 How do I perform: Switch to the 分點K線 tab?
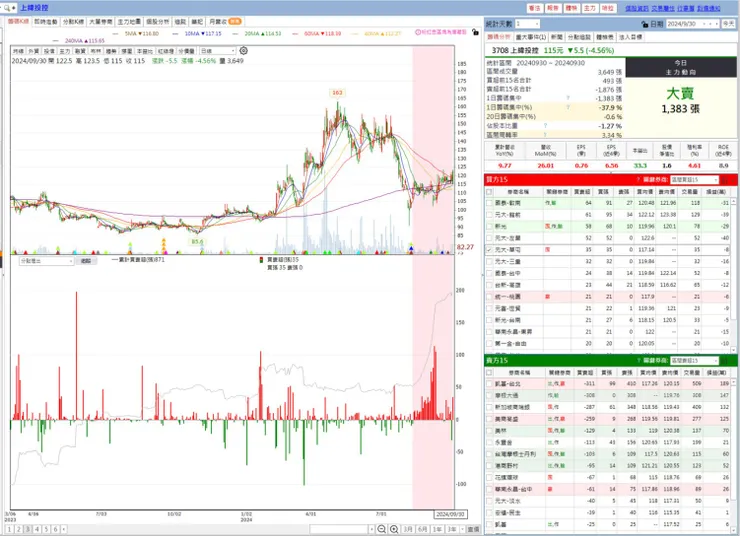(73, 22)
